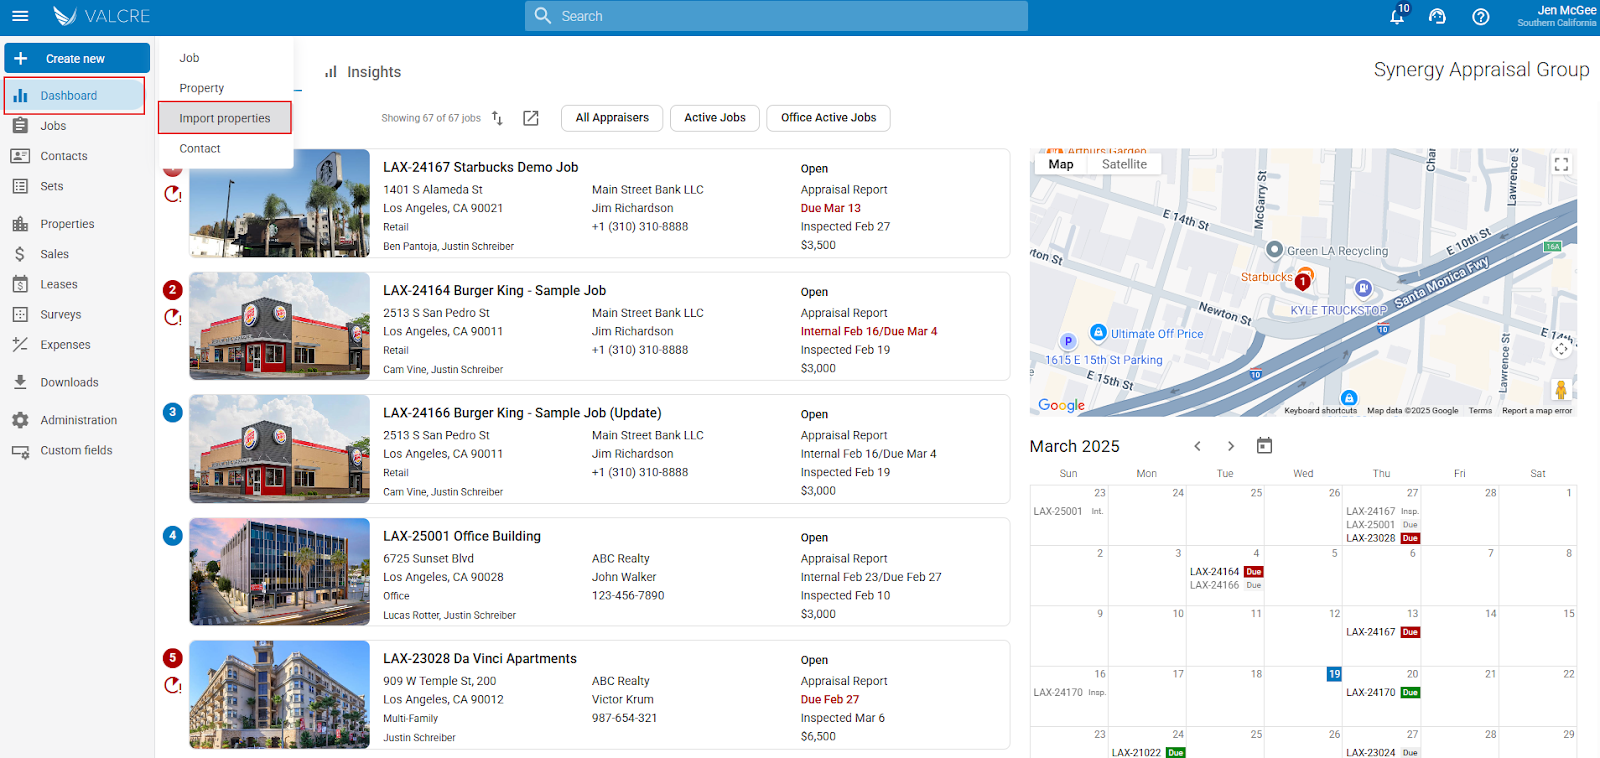Filter by All Appraisers
1600x758 pixels.
(x=612, y=118)
